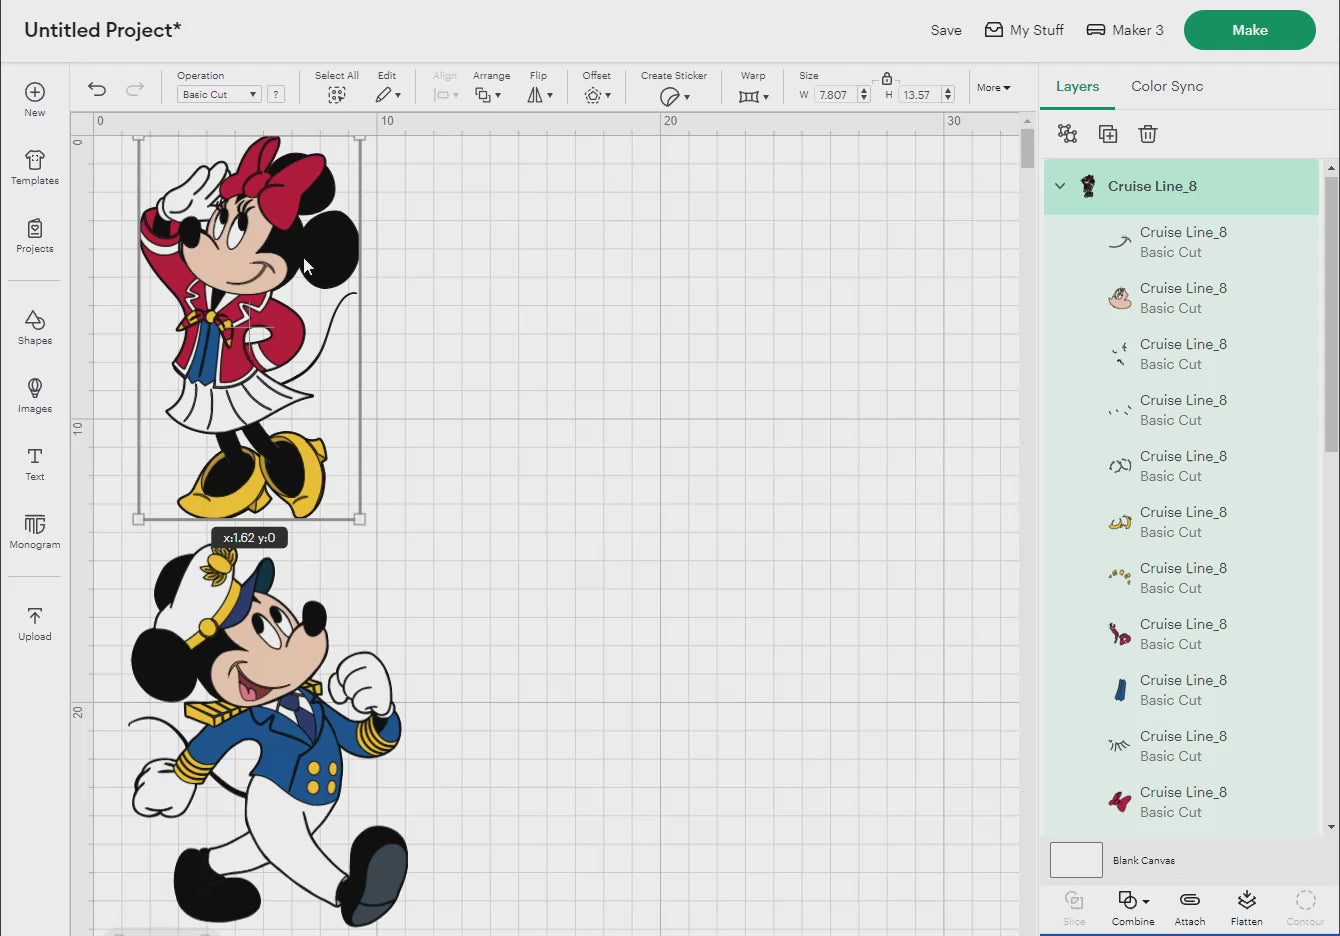Open the Offset dropdown
This screenshot has height=936, width=1340.
click(x=598, y=95)
